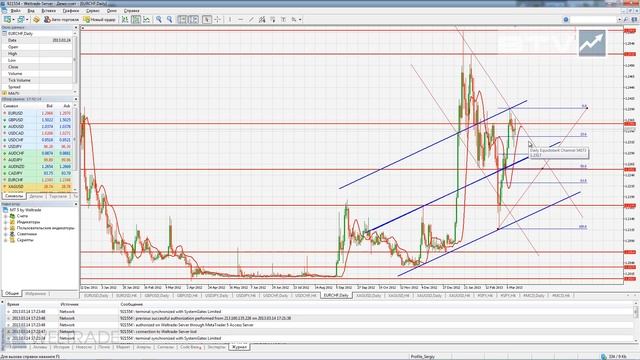Switch to GBPUSD,H4 chart tab
The height and width of the screenshot is (360, 640).
click(187, 295)
